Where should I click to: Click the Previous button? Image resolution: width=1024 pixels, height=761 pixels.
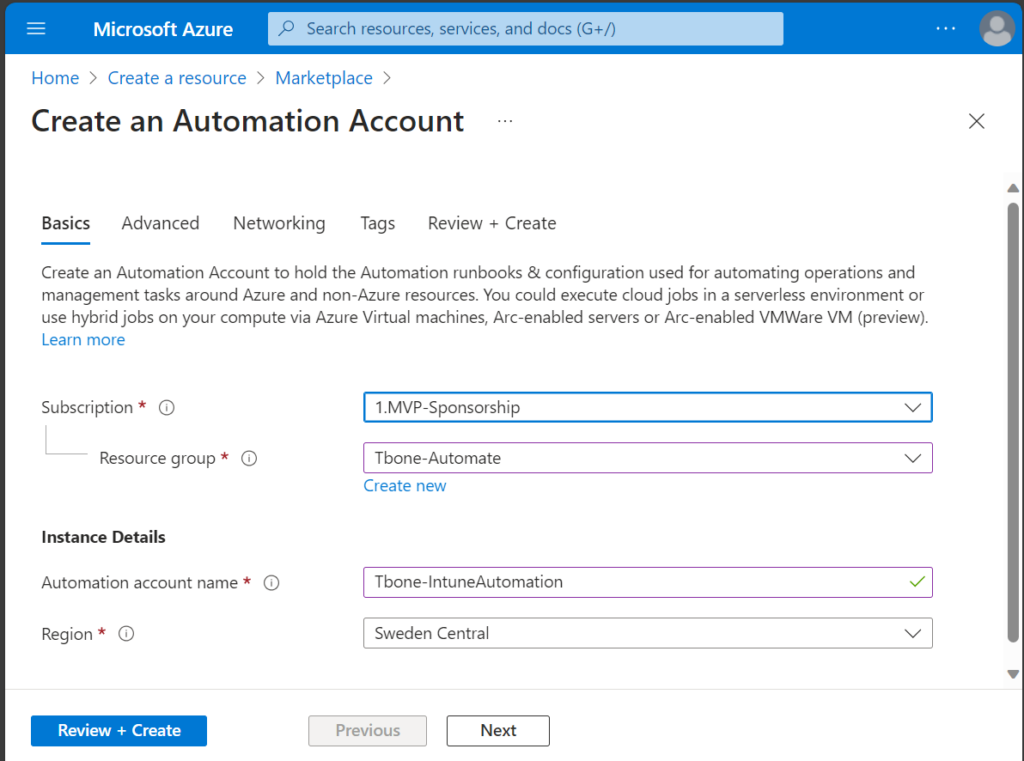tap(368, 730)
